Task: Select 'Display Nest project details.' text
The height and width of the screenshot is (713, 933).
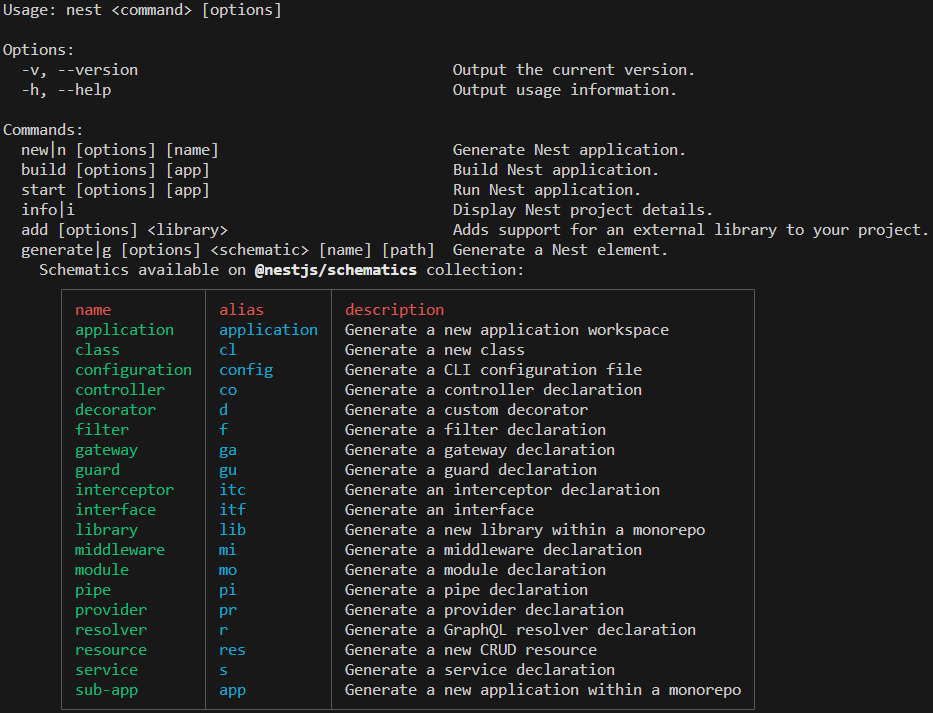Action: pos(583,210)
